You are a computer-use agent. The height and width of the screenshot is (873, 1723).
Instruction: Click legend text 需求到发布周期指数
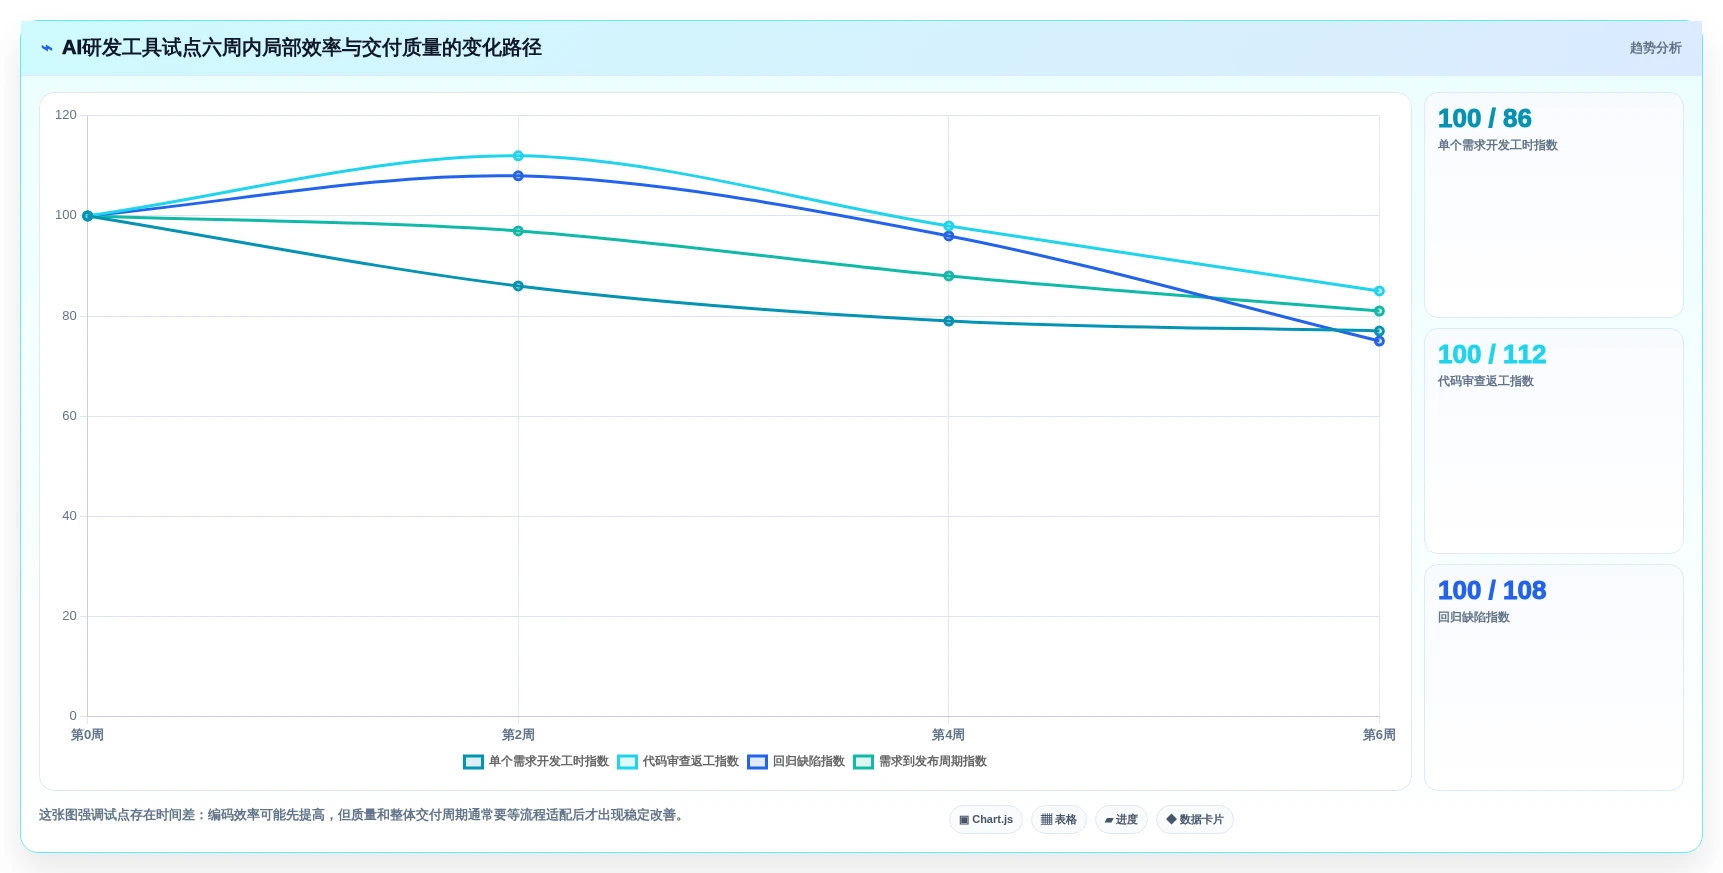pos(932,762)
